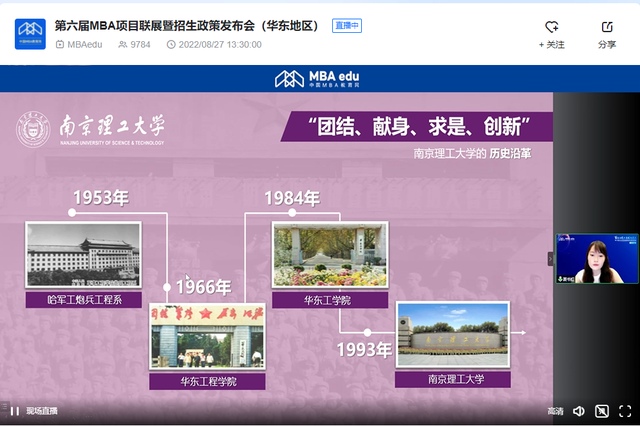This screenshot has height=426, width=640.
Task: Click the 南京理工大学 caption under 1993 photo
Action: click(453, 379)
